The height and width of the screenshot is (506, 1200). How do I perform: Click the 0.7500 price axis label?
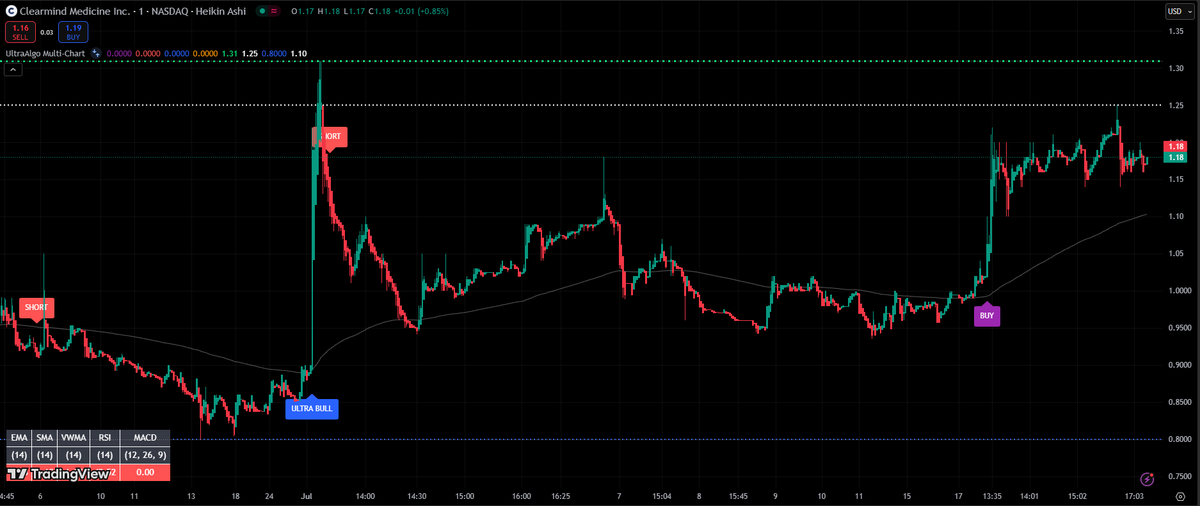click(1178, 476)
